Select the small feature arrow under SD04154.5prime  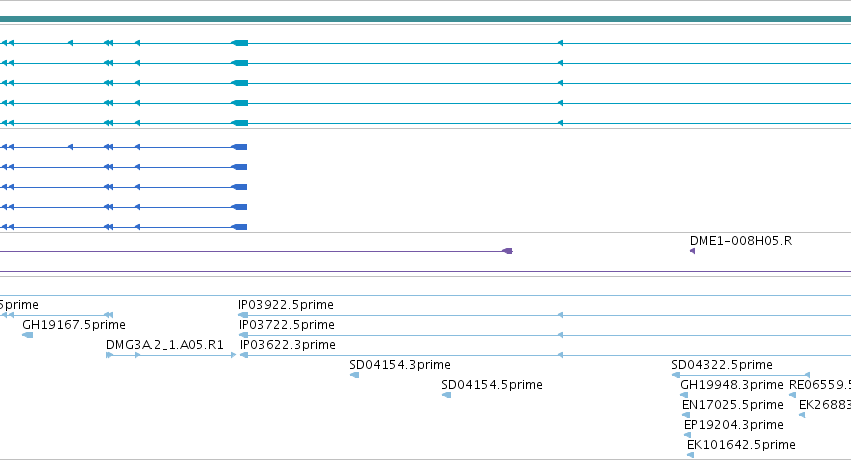click(x=447, y=395)
